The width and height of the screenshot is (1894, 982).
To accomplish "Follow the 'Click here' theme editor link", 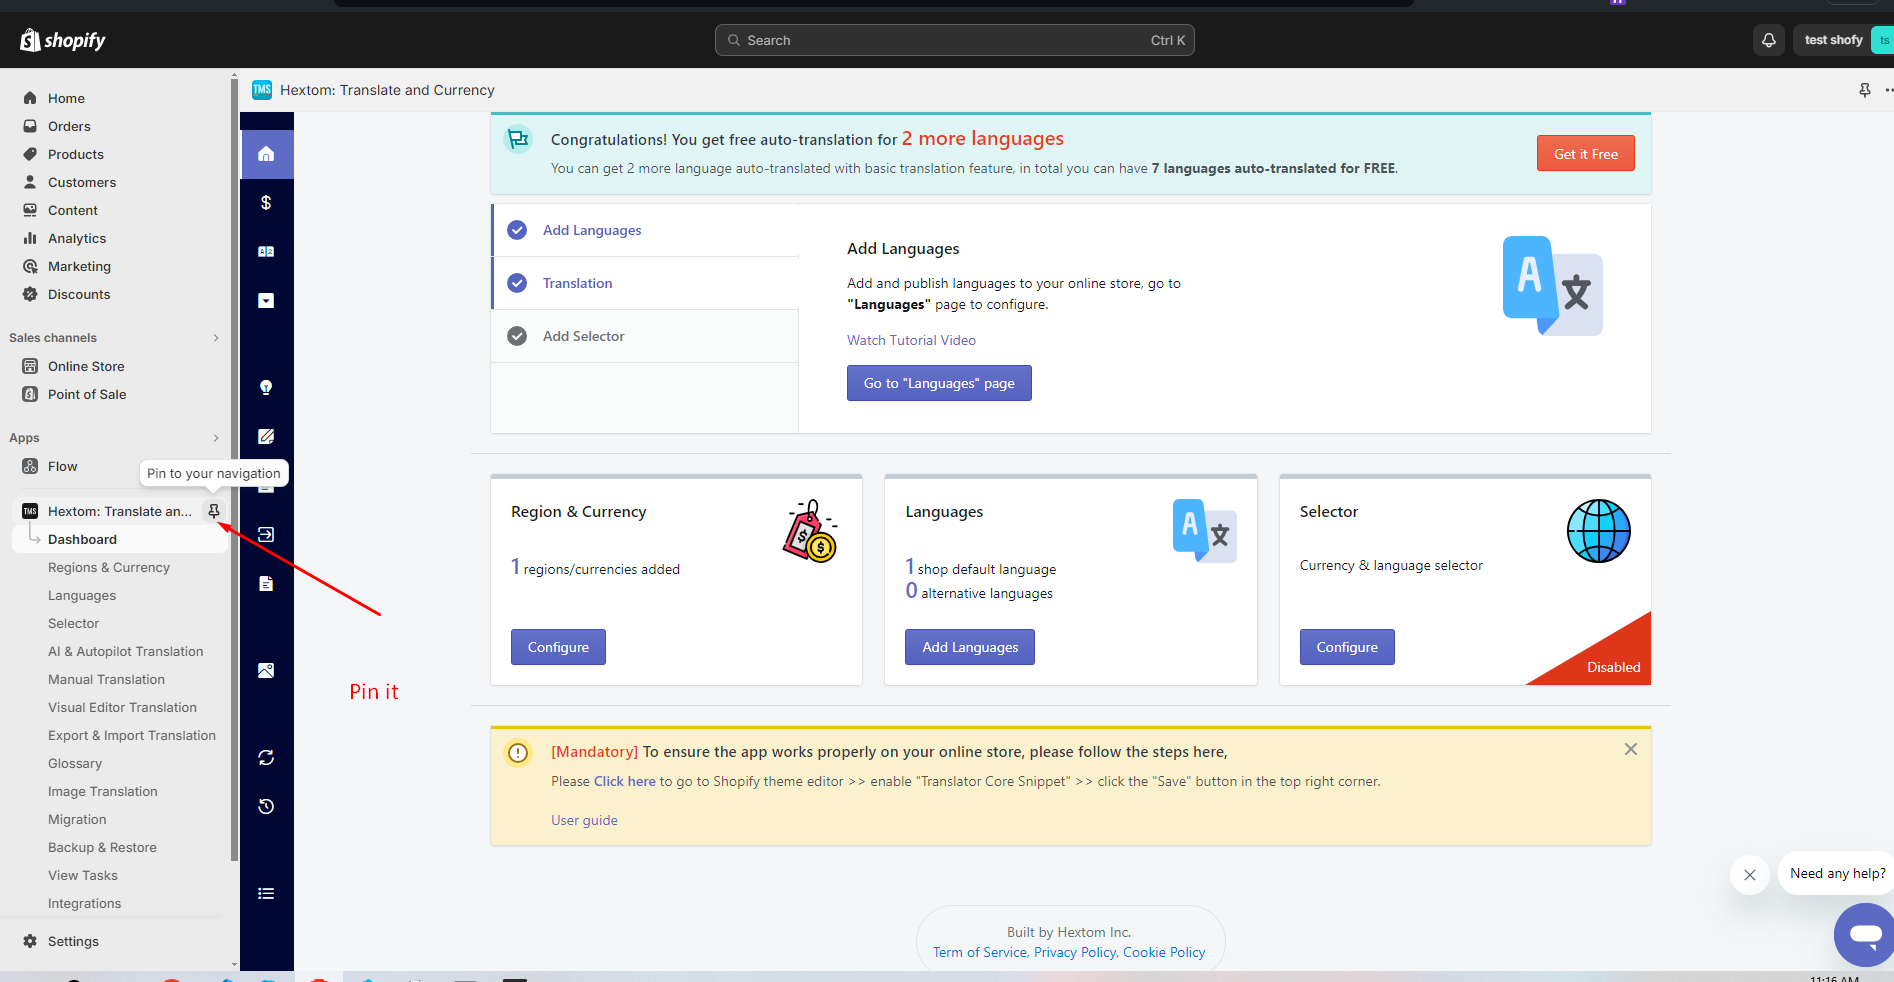I will point(625,781).
